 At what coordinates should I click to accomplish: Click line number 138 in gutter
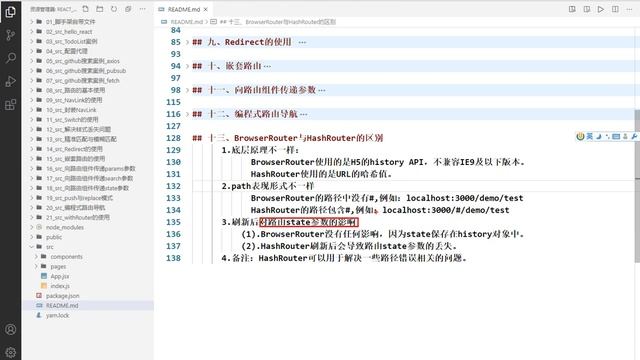(x=173, y=258)
